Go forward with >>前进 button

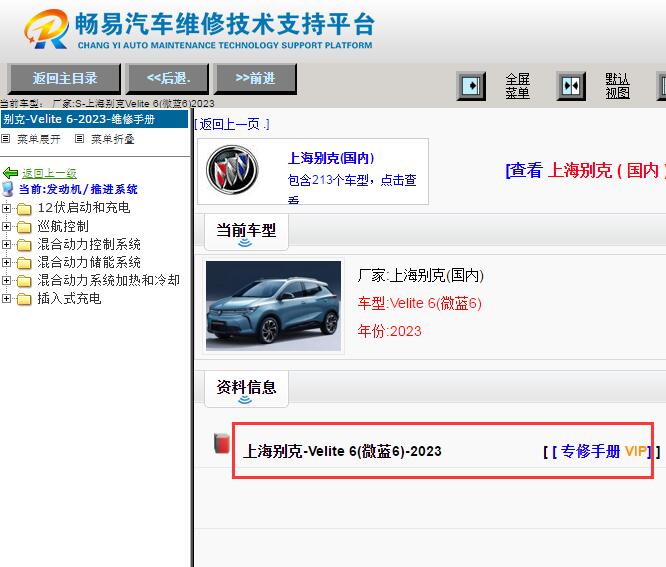point(255,79)
